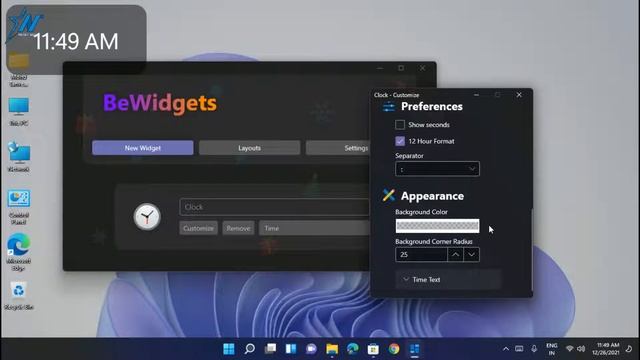Increase Background Corner Radius with up arrow
Screen dimensions: 640x360
456,254
